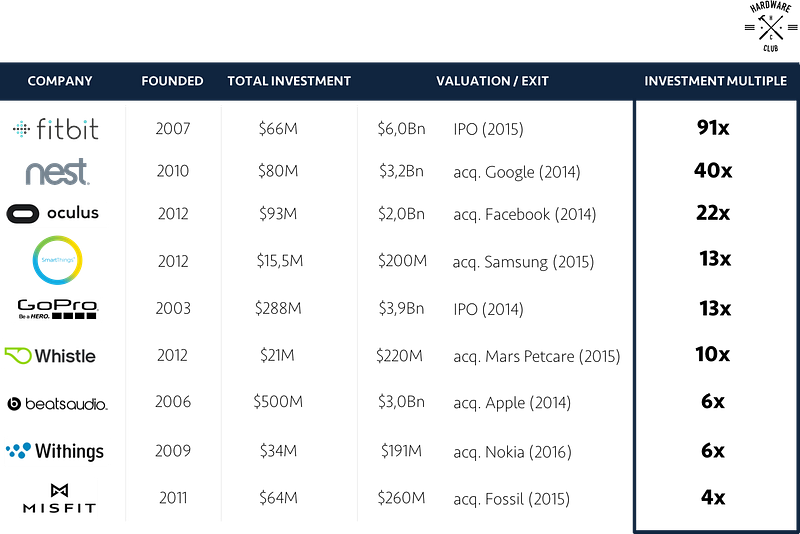The height and width of the screenshot is (534, 800).
Task: Click the TOTAL INVESTMENT column header
Action: (289, 81)
